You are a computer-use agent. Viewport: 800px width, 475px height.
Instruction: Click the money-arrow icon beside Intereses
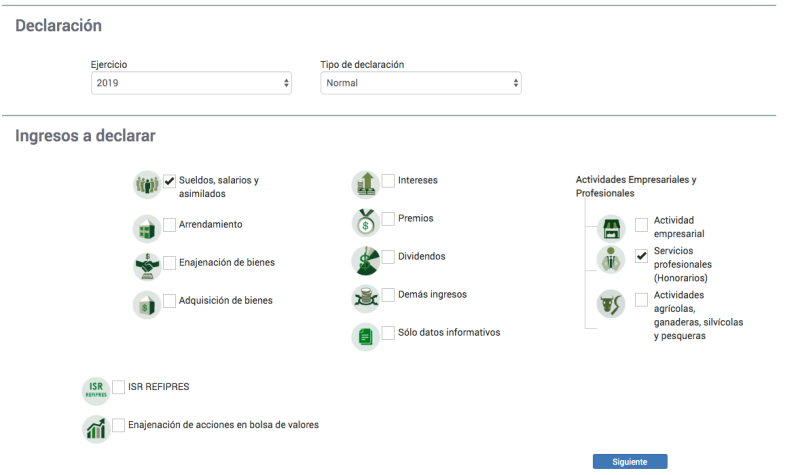click(x=366, y=184)
